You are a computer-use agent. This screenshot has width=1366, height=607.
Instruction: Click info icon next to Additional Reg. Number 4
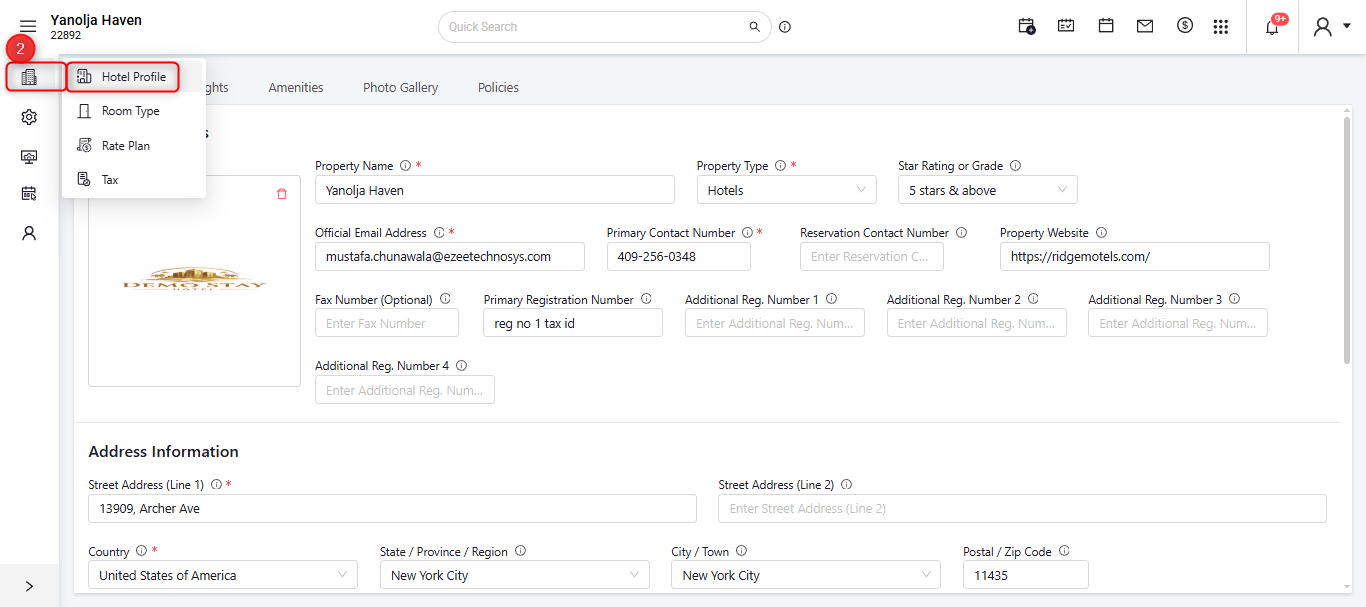click(x=461, y=366)
